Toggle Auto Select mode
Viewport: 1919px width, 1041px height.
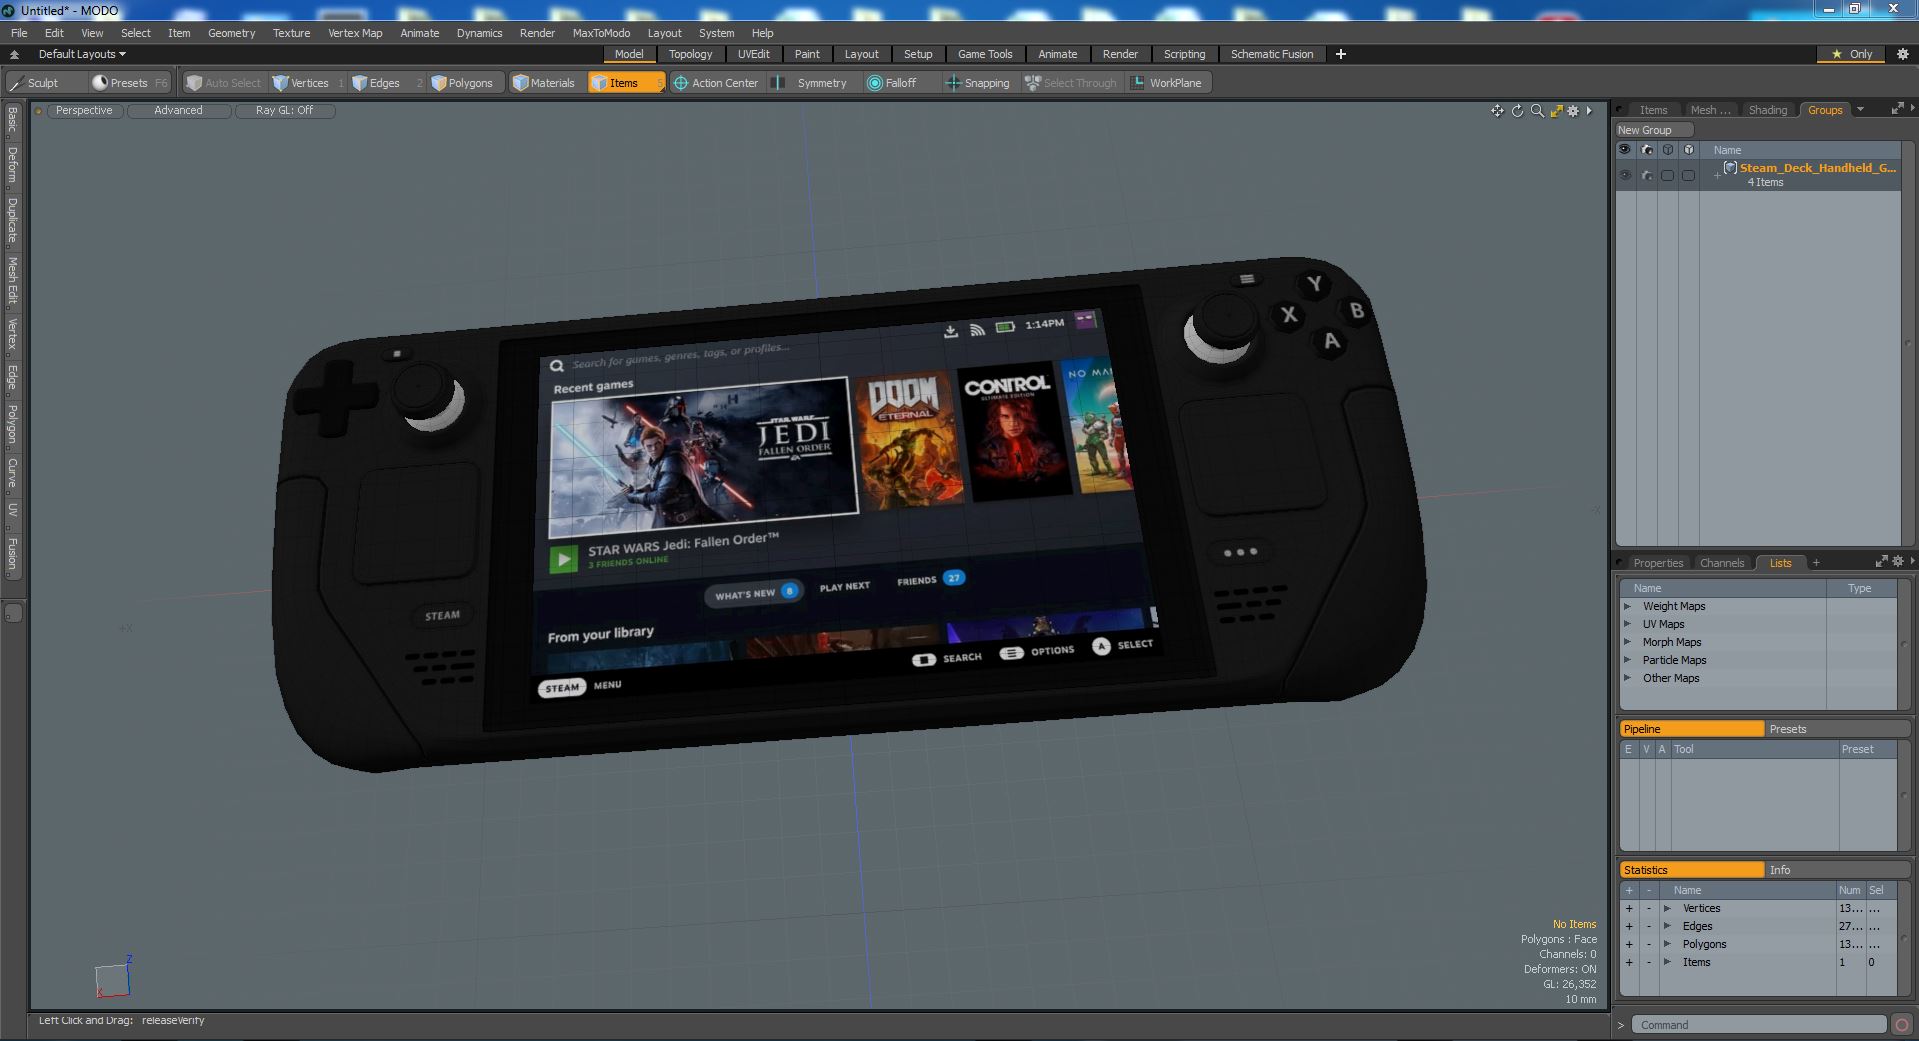tap(224, 83)
